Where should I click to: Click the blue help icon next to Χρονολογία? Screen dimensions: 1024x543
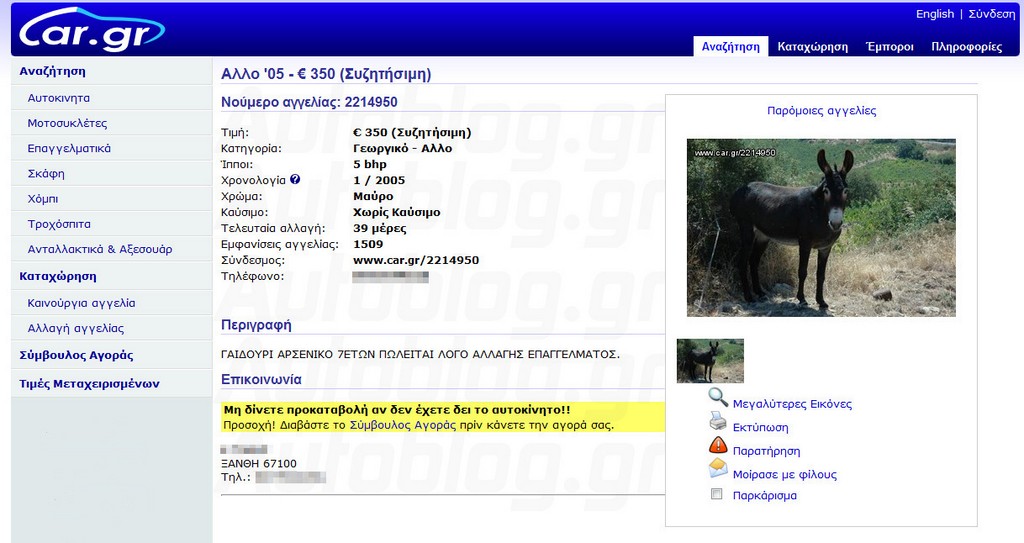(x=295, y=179)
